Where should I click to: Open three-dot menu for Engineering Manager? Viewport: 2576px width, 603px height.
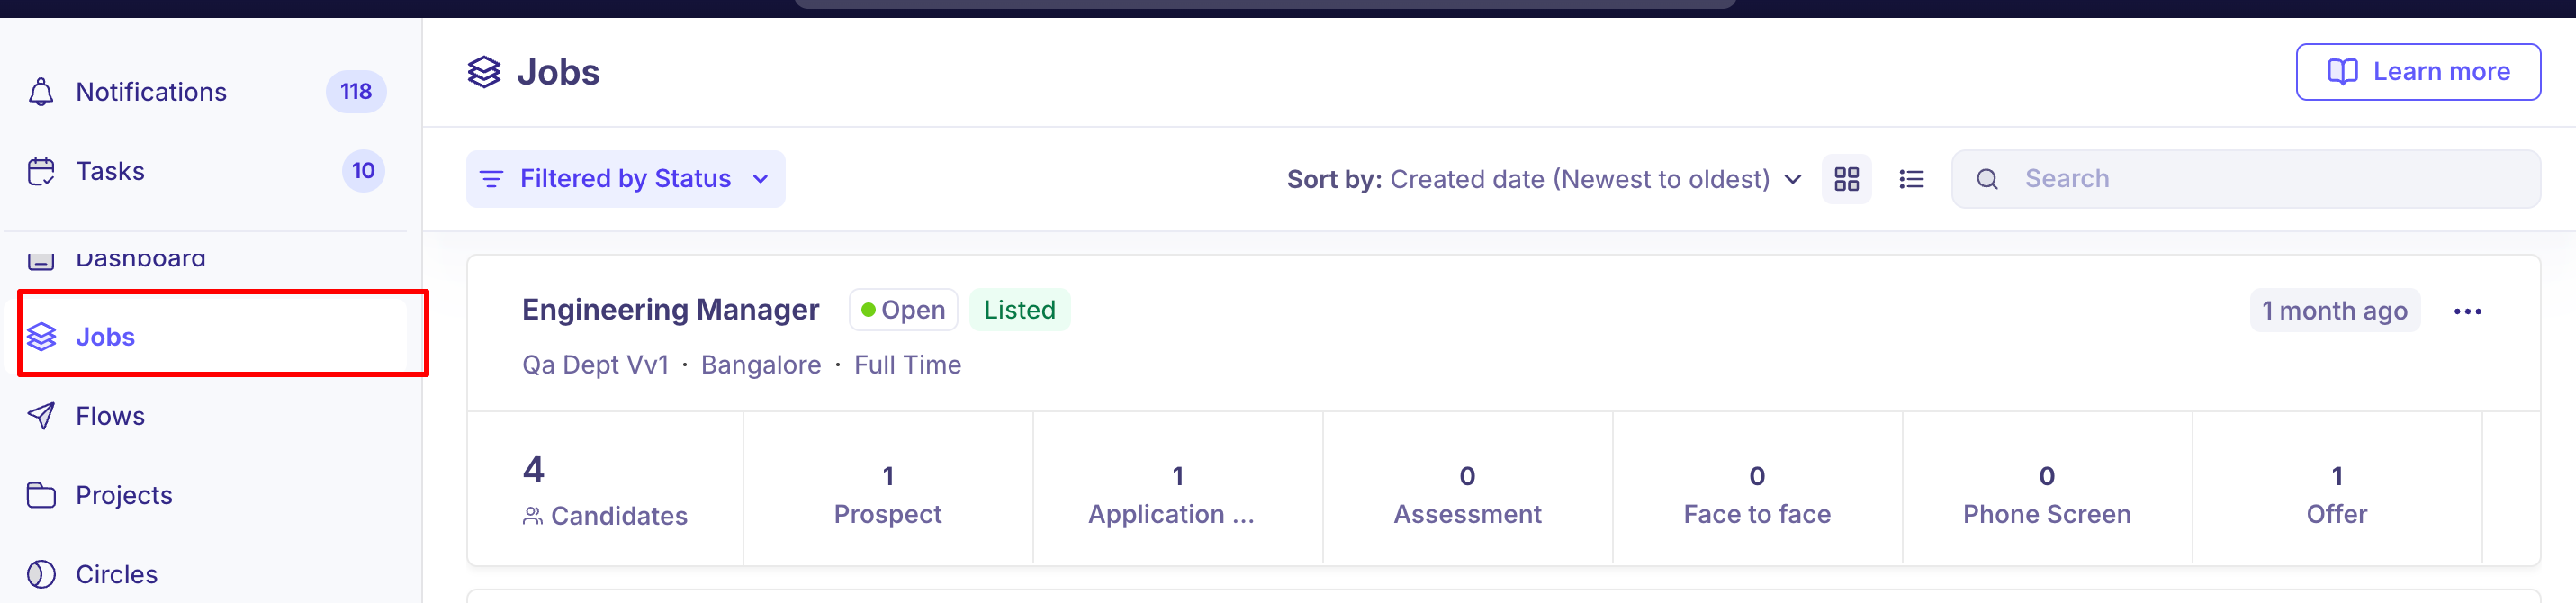tap(2467, 312)
